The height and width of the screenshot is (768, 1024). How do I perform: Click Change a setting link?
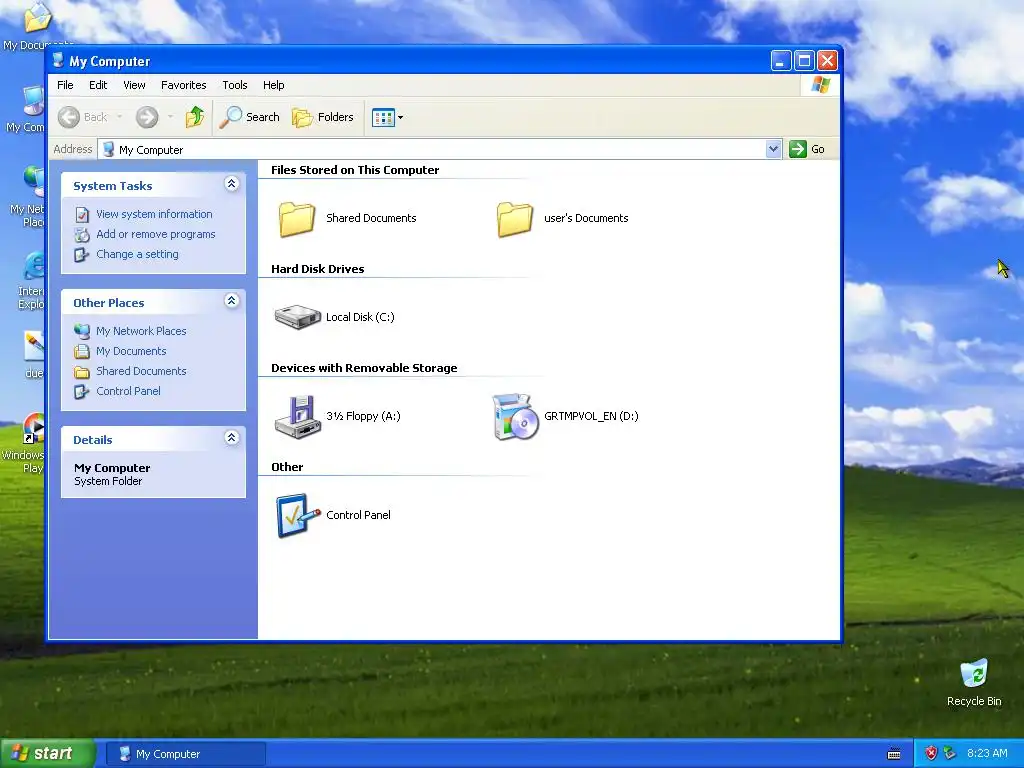point(137,254)
